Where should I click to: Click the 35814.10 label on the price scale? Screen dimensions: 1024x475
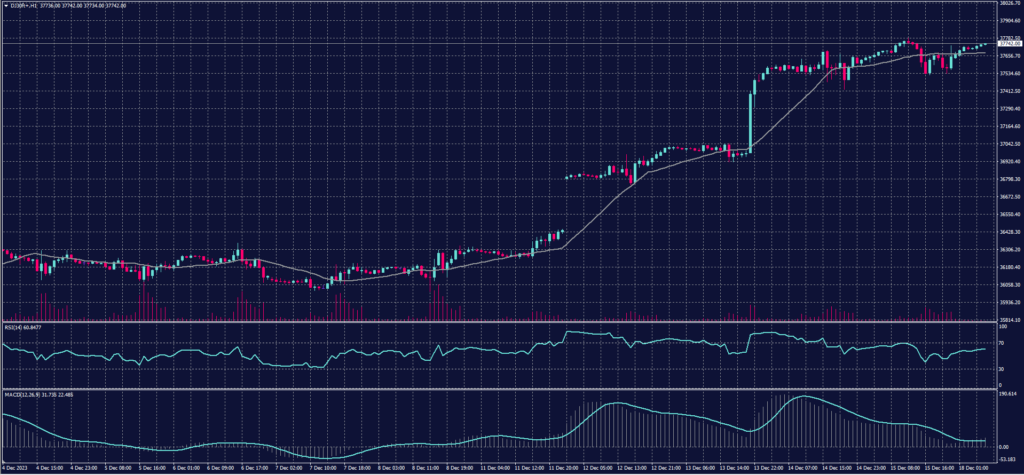(x=1008, y=319)
